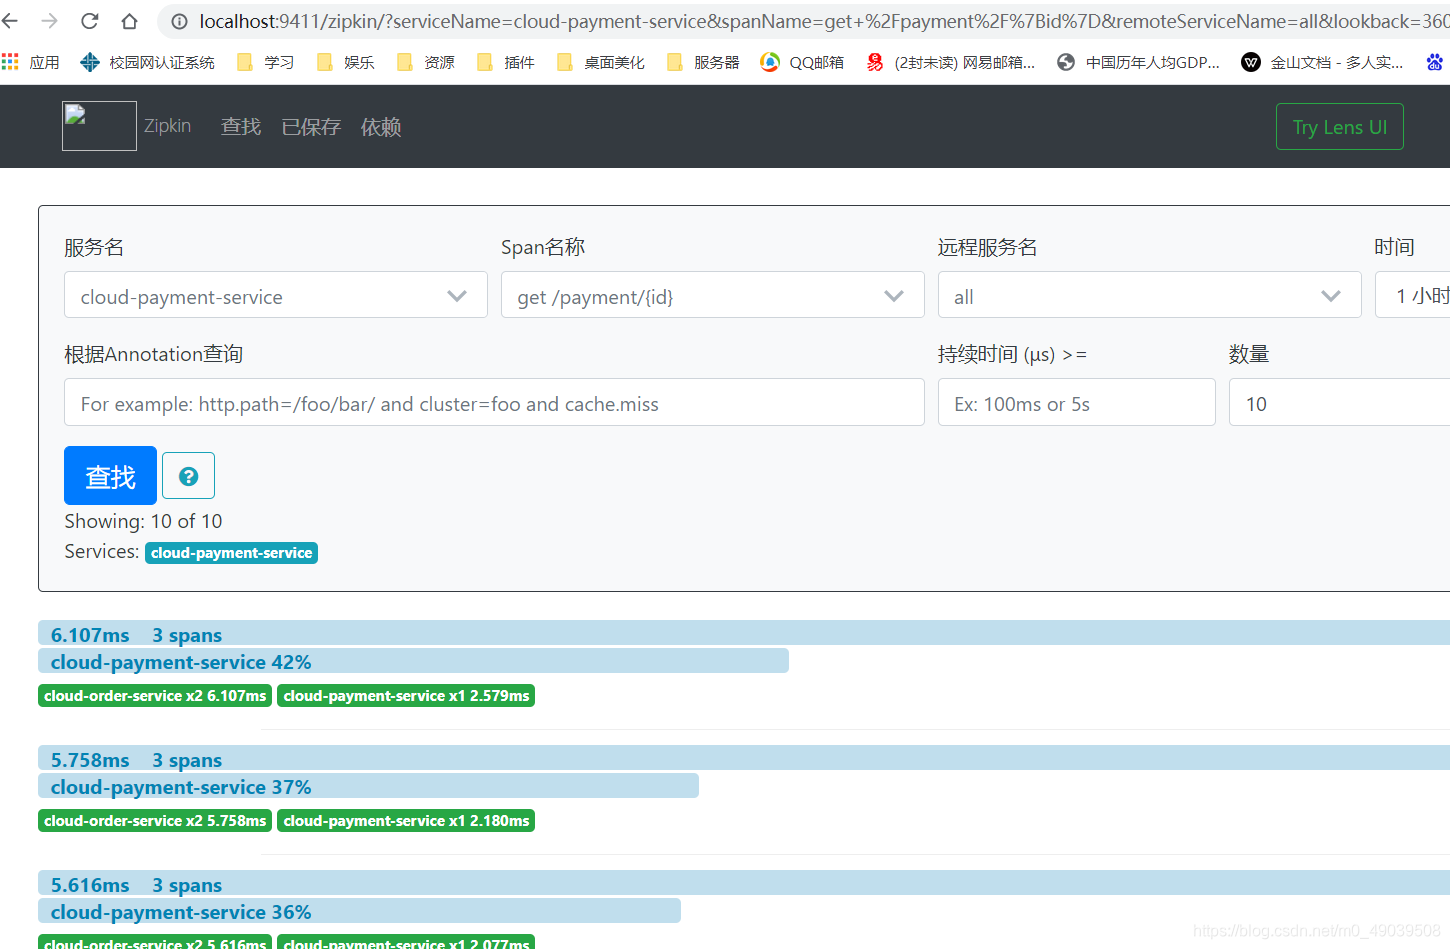Image resolution: width=1450 pixels, height=949 pixels.
Task: Focus the 持续时间 duration input
Action: 1076,402
